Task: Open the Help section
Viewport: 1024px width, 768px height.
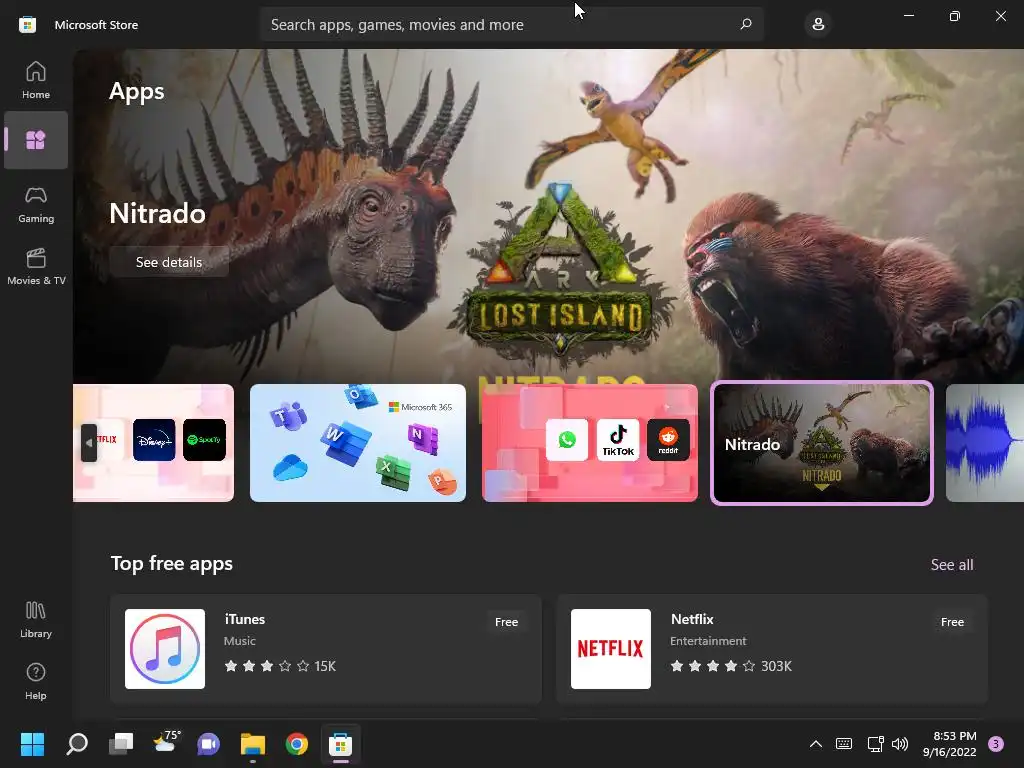Action: coord(36,682)
